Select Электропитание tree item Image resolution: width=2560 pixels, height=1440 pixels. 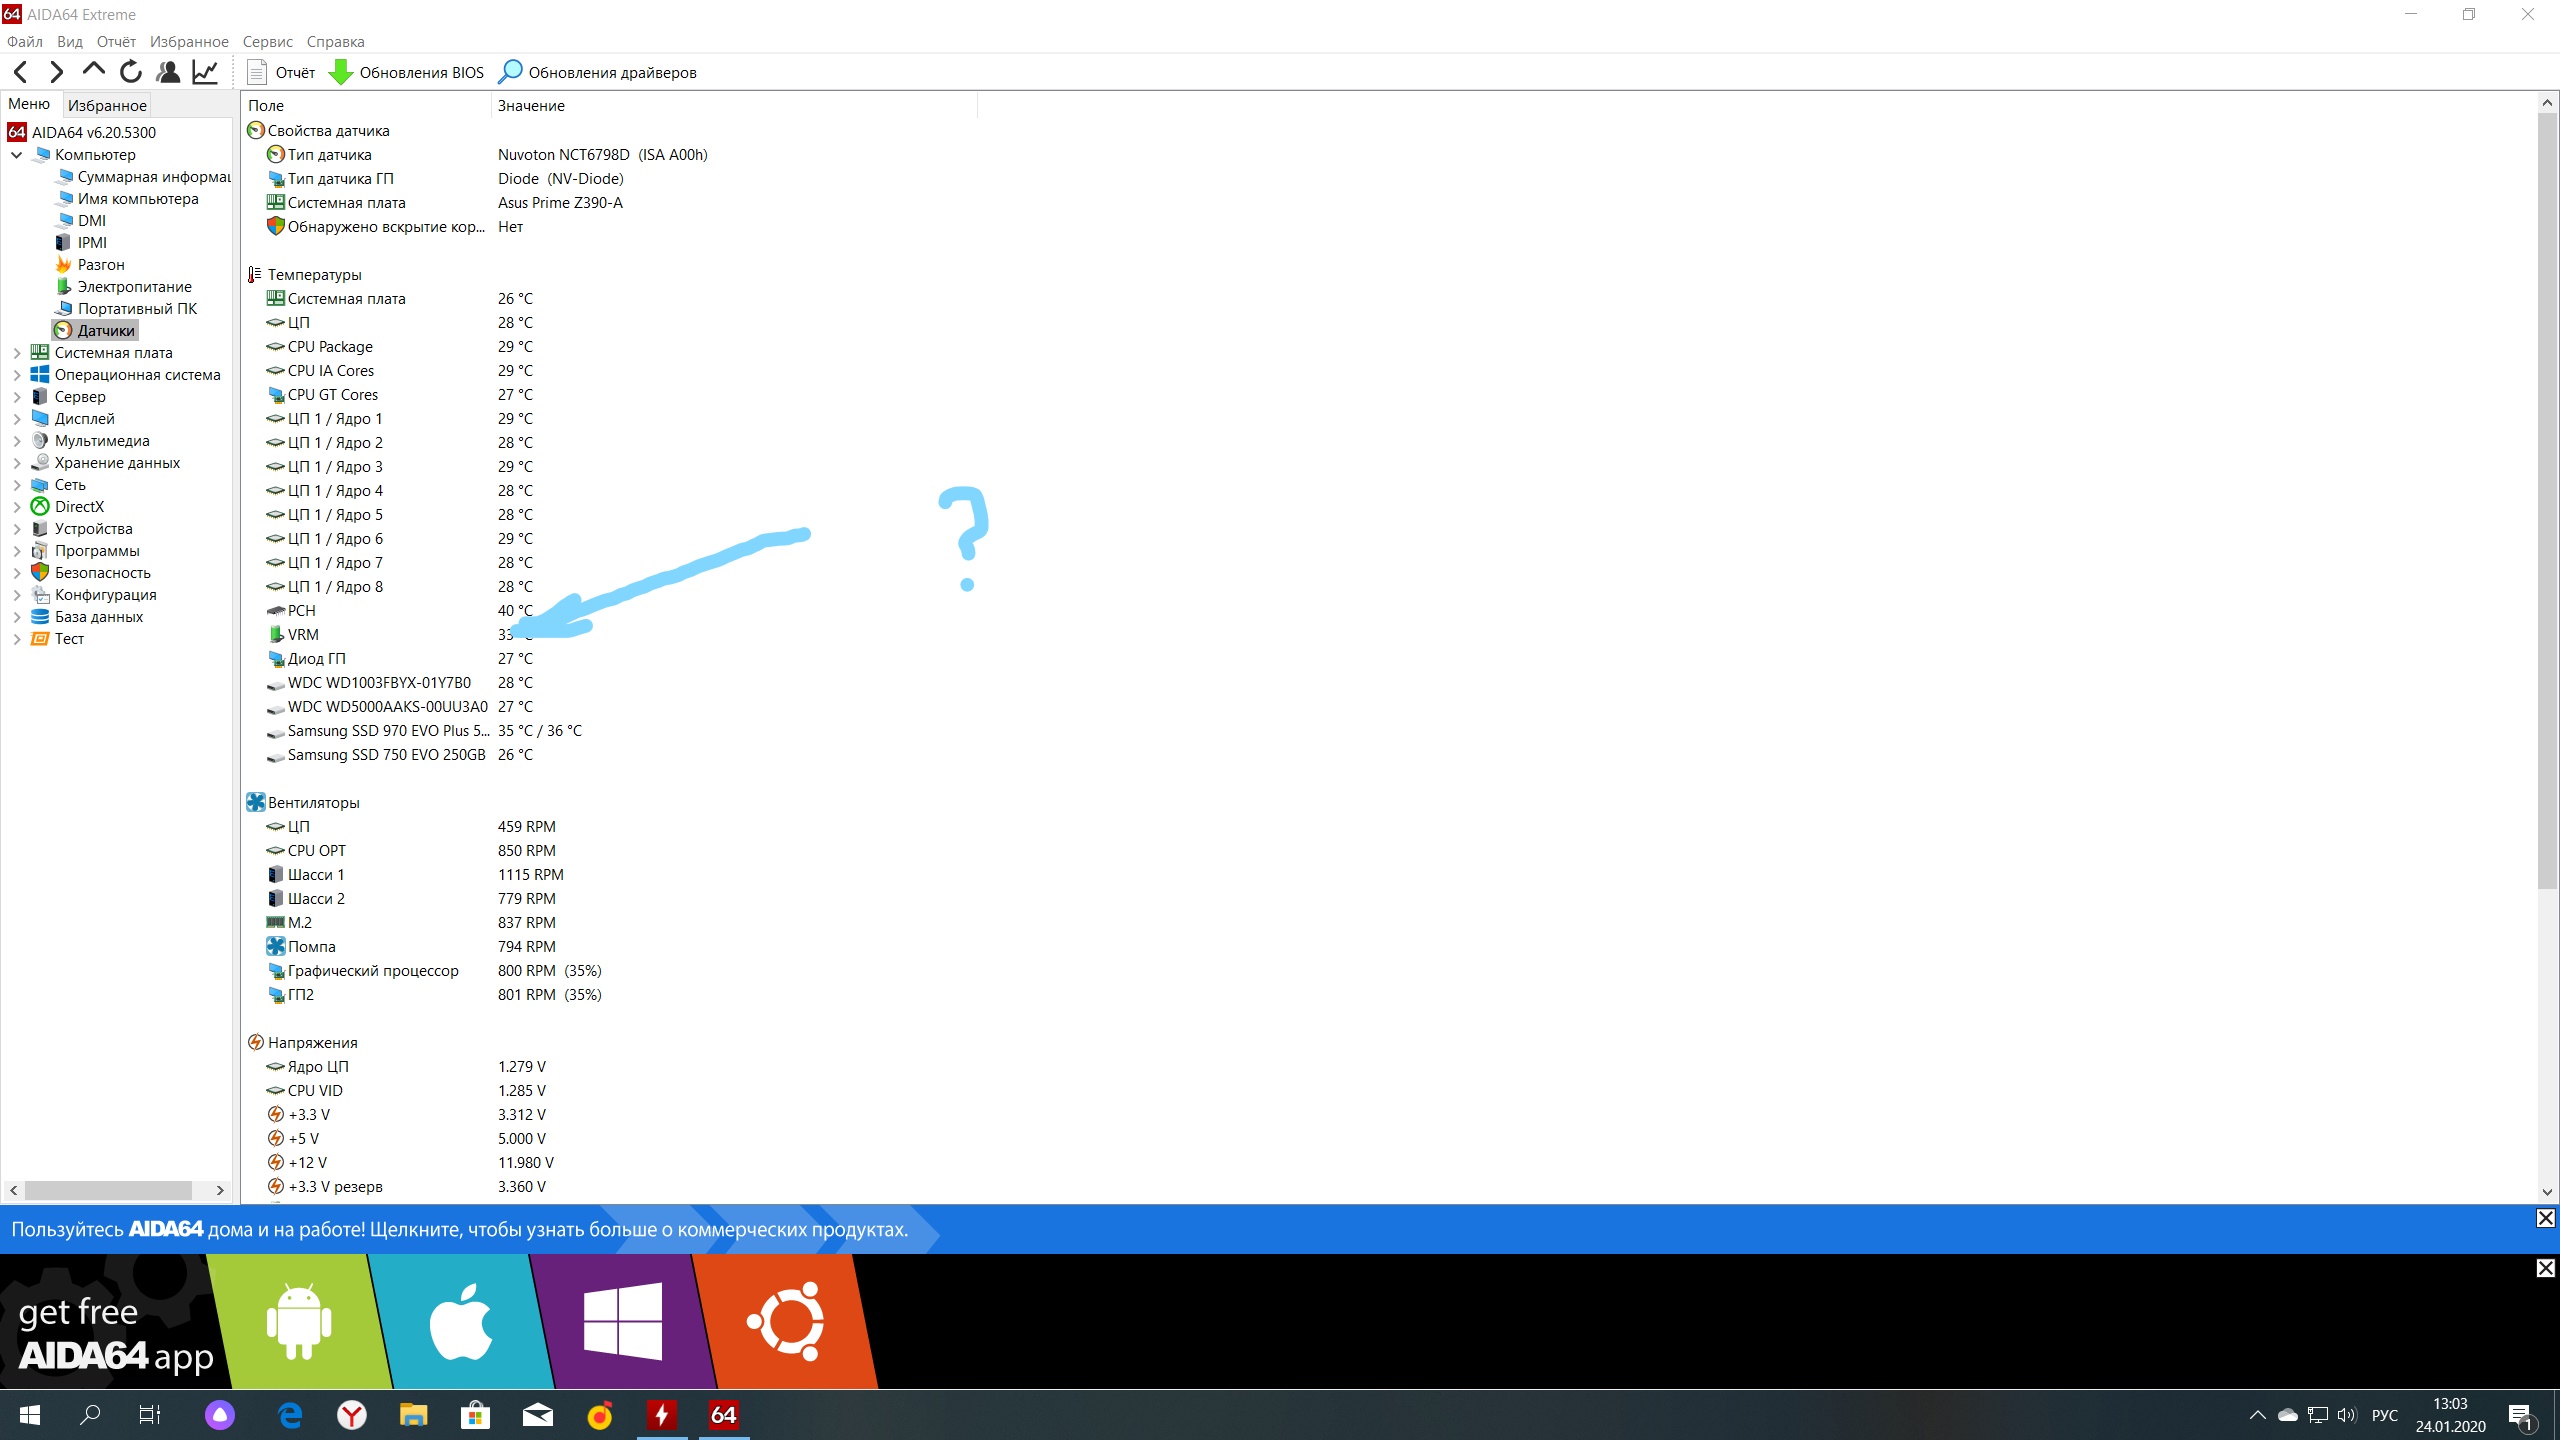pyautogui.click(x=134, y=287)
